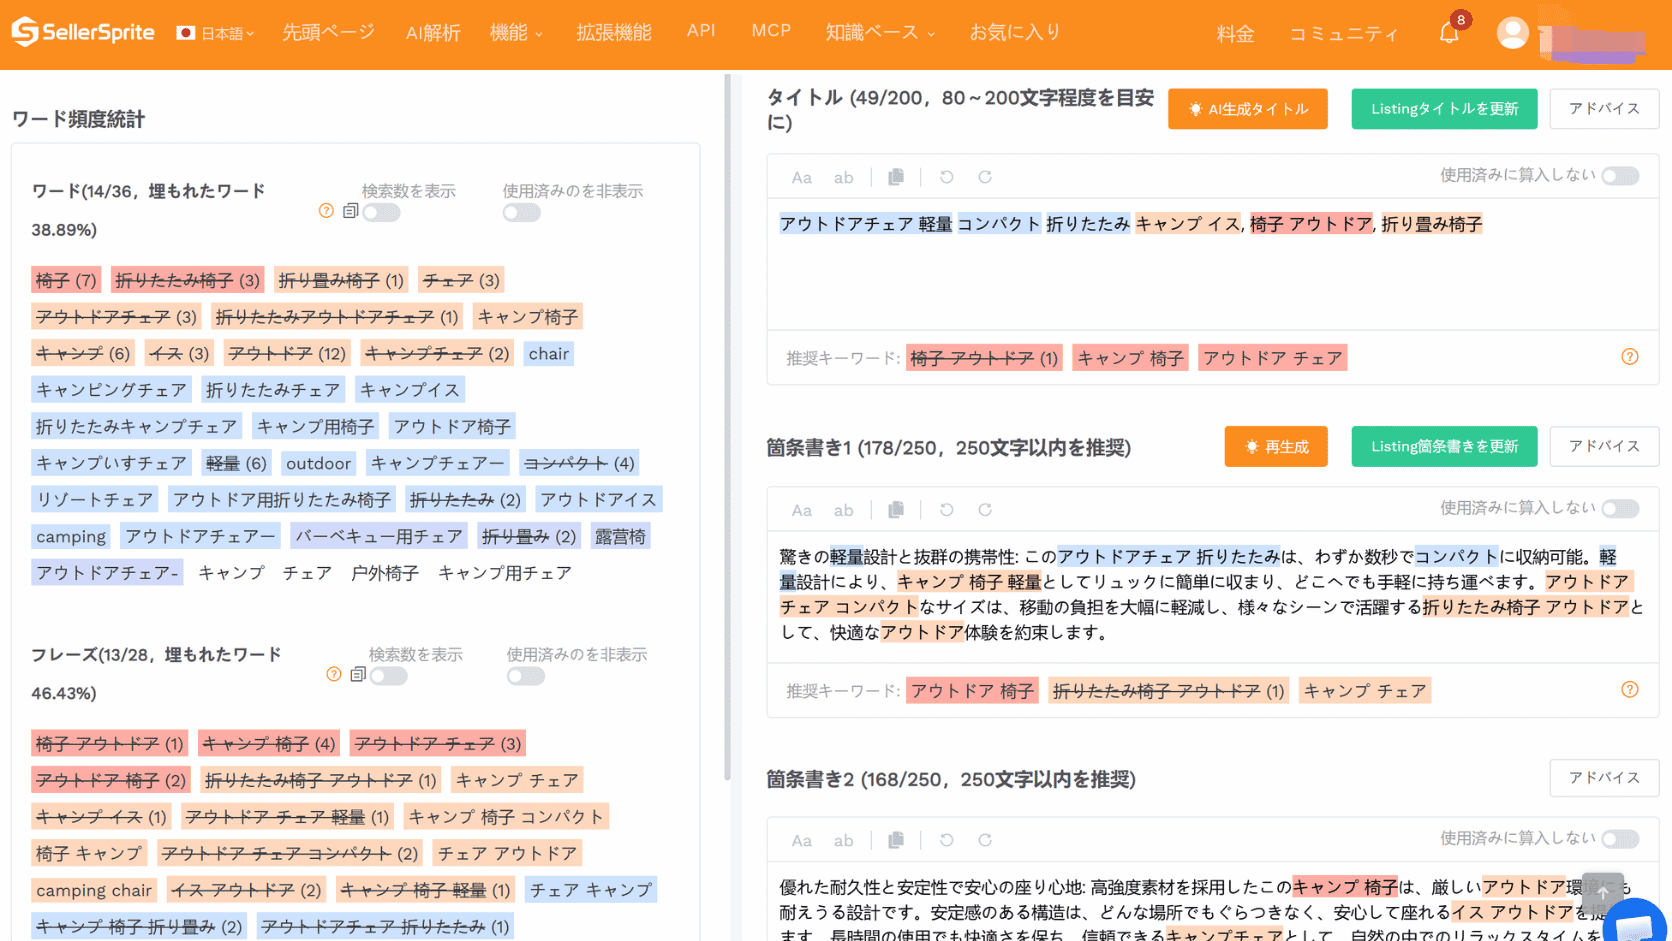Screen dimensions: 1672x941
Task: Redo in the 箇条書き1 editor toolbar
Action: (985, 510)
